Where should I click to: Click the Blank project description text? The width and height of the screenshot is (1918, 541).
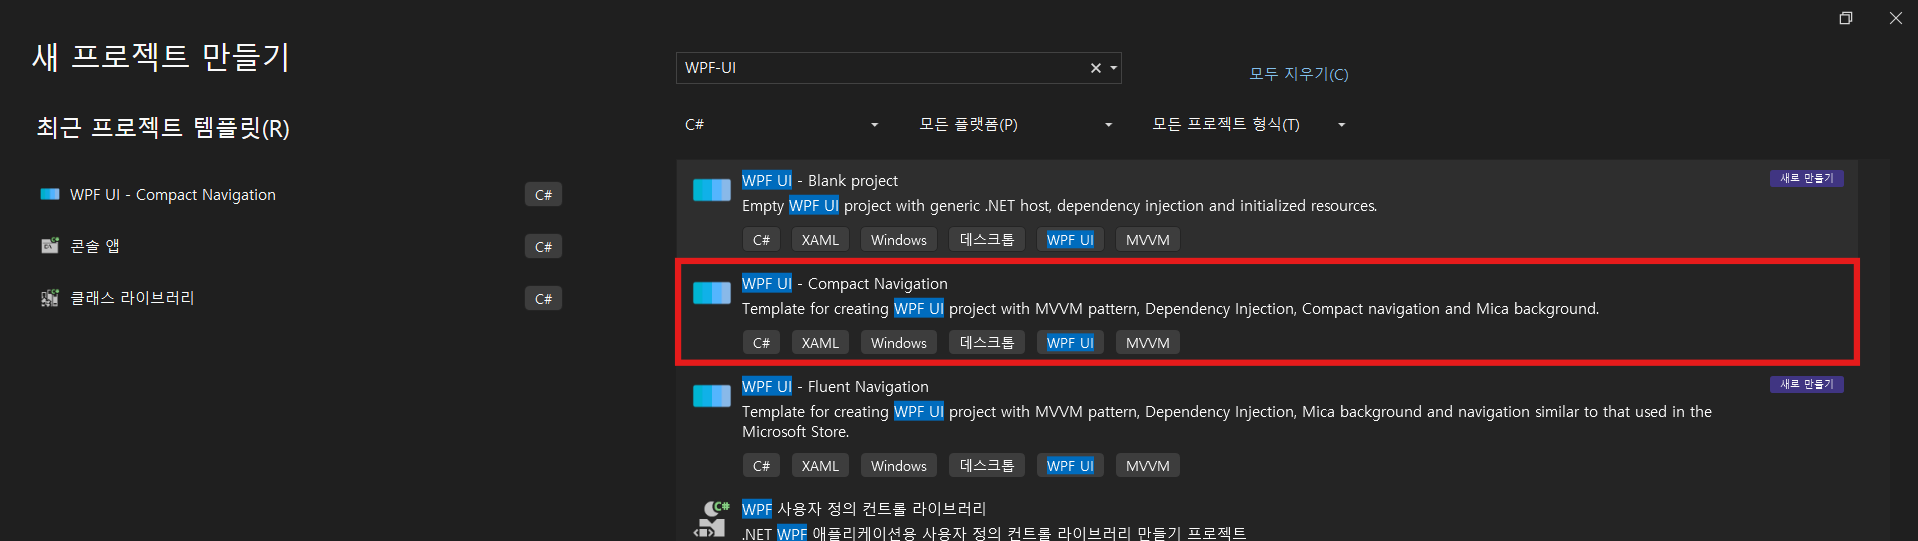tap(1059, 206)
